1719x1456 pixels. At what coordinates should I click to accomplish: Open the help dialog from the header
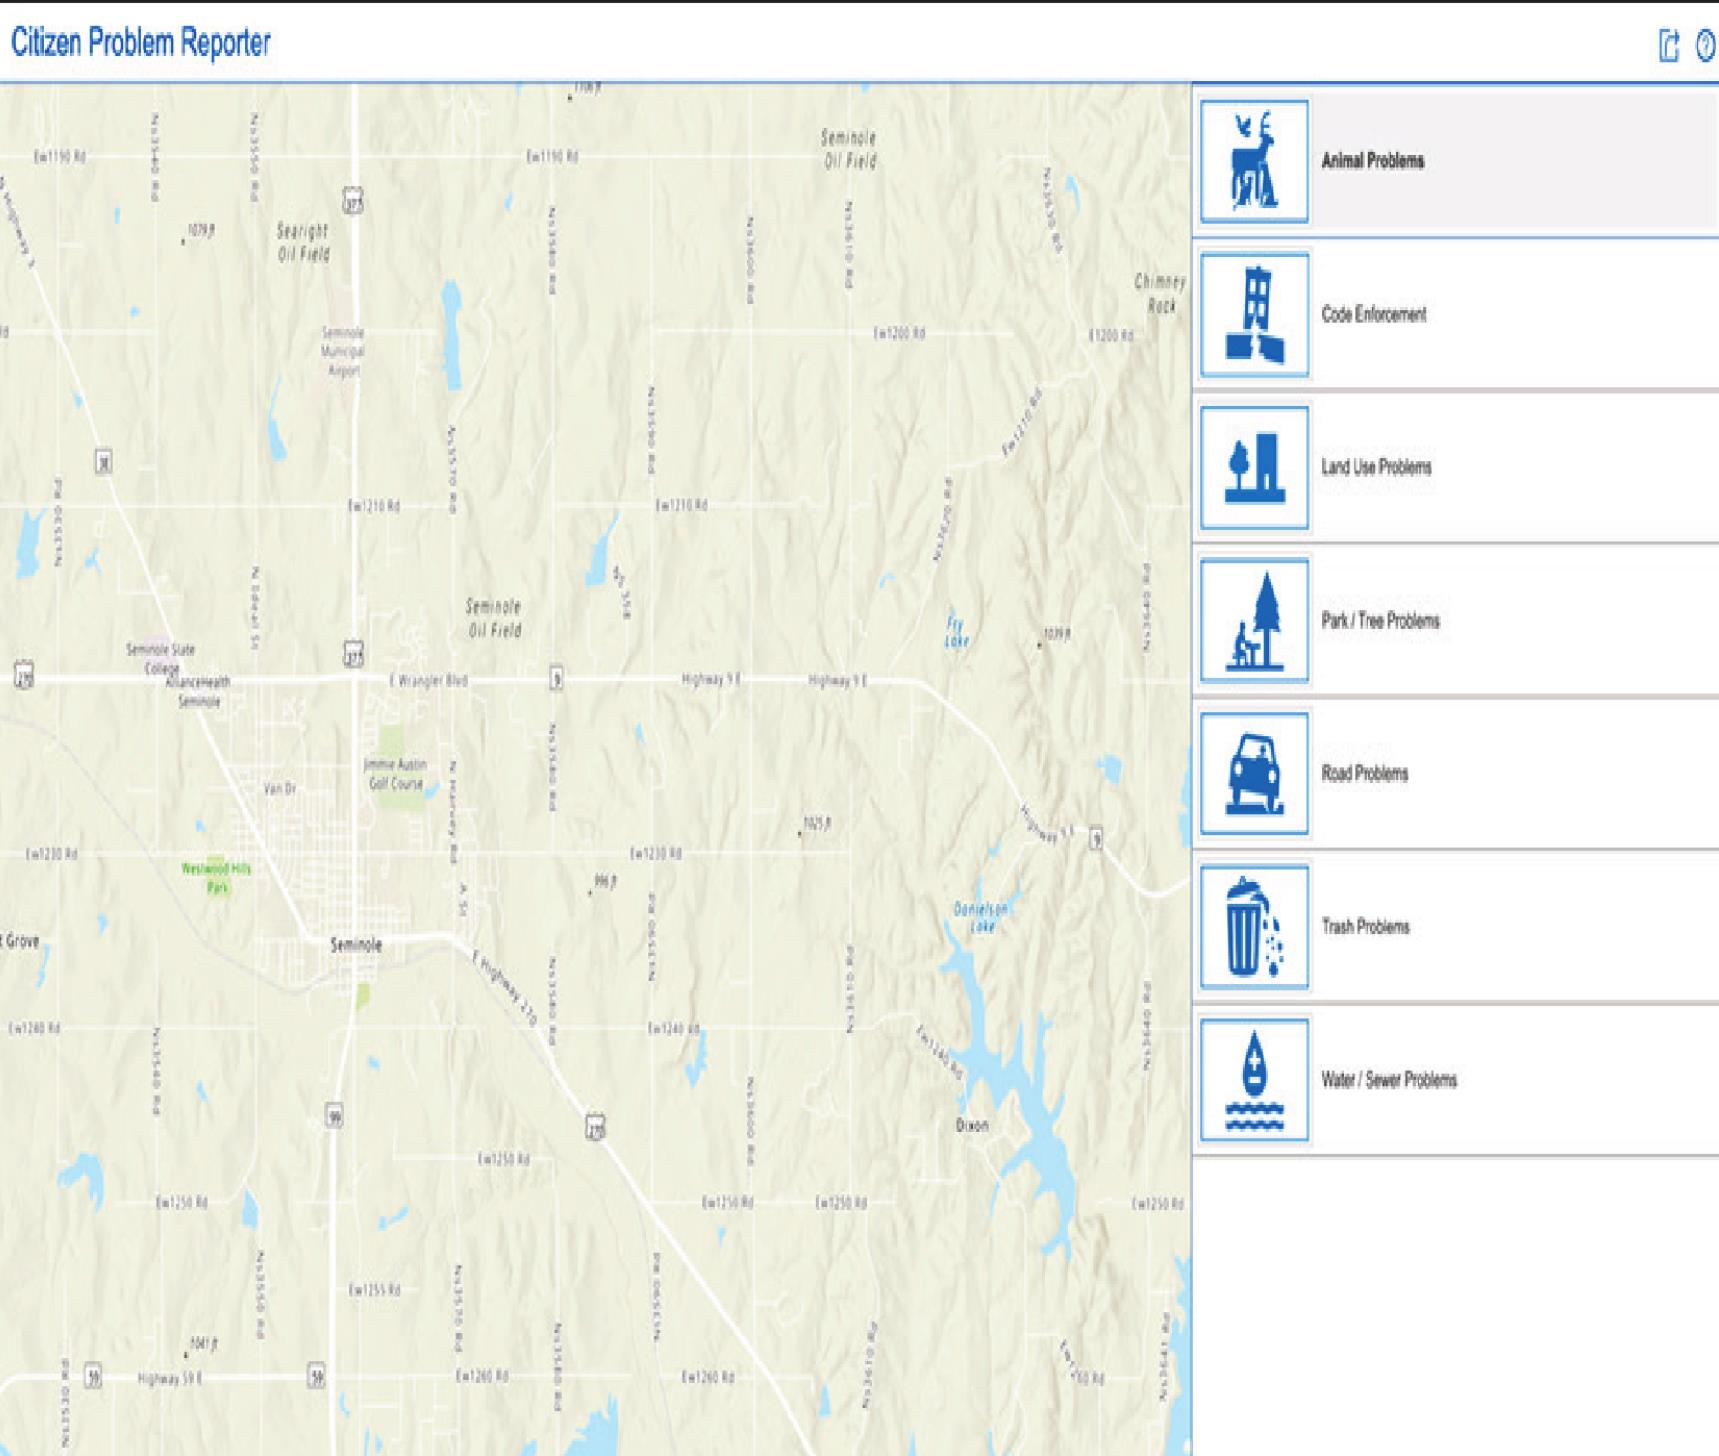(x=1705, y=44)
